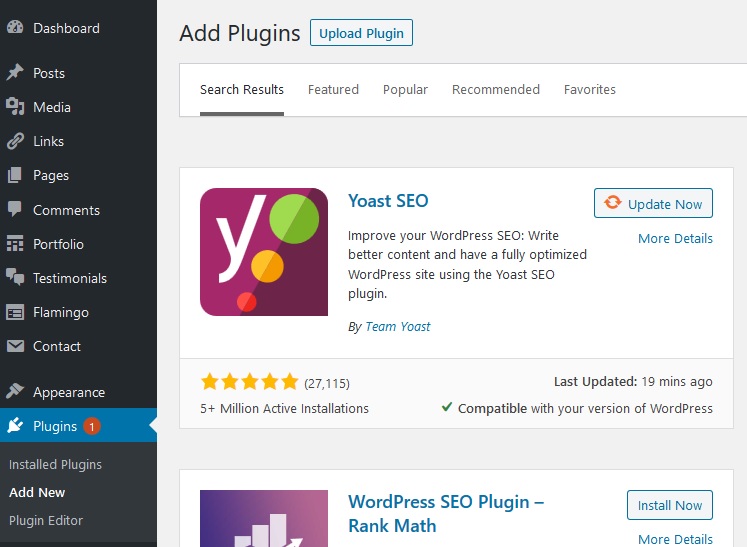Open the Portfolio menu item
This screenshot has width=747, height=547.
(58, 244)
